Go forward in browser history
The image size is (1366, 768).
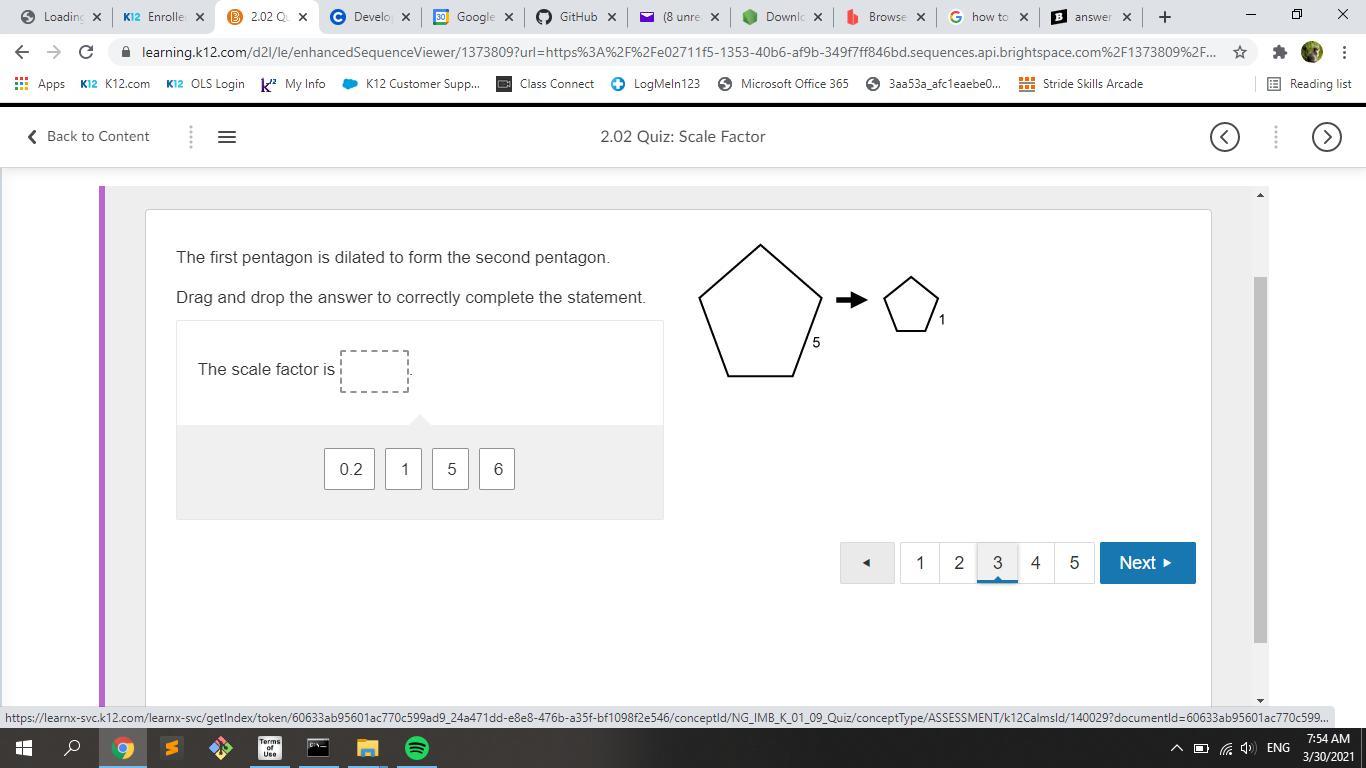click(x=54, y=52)
